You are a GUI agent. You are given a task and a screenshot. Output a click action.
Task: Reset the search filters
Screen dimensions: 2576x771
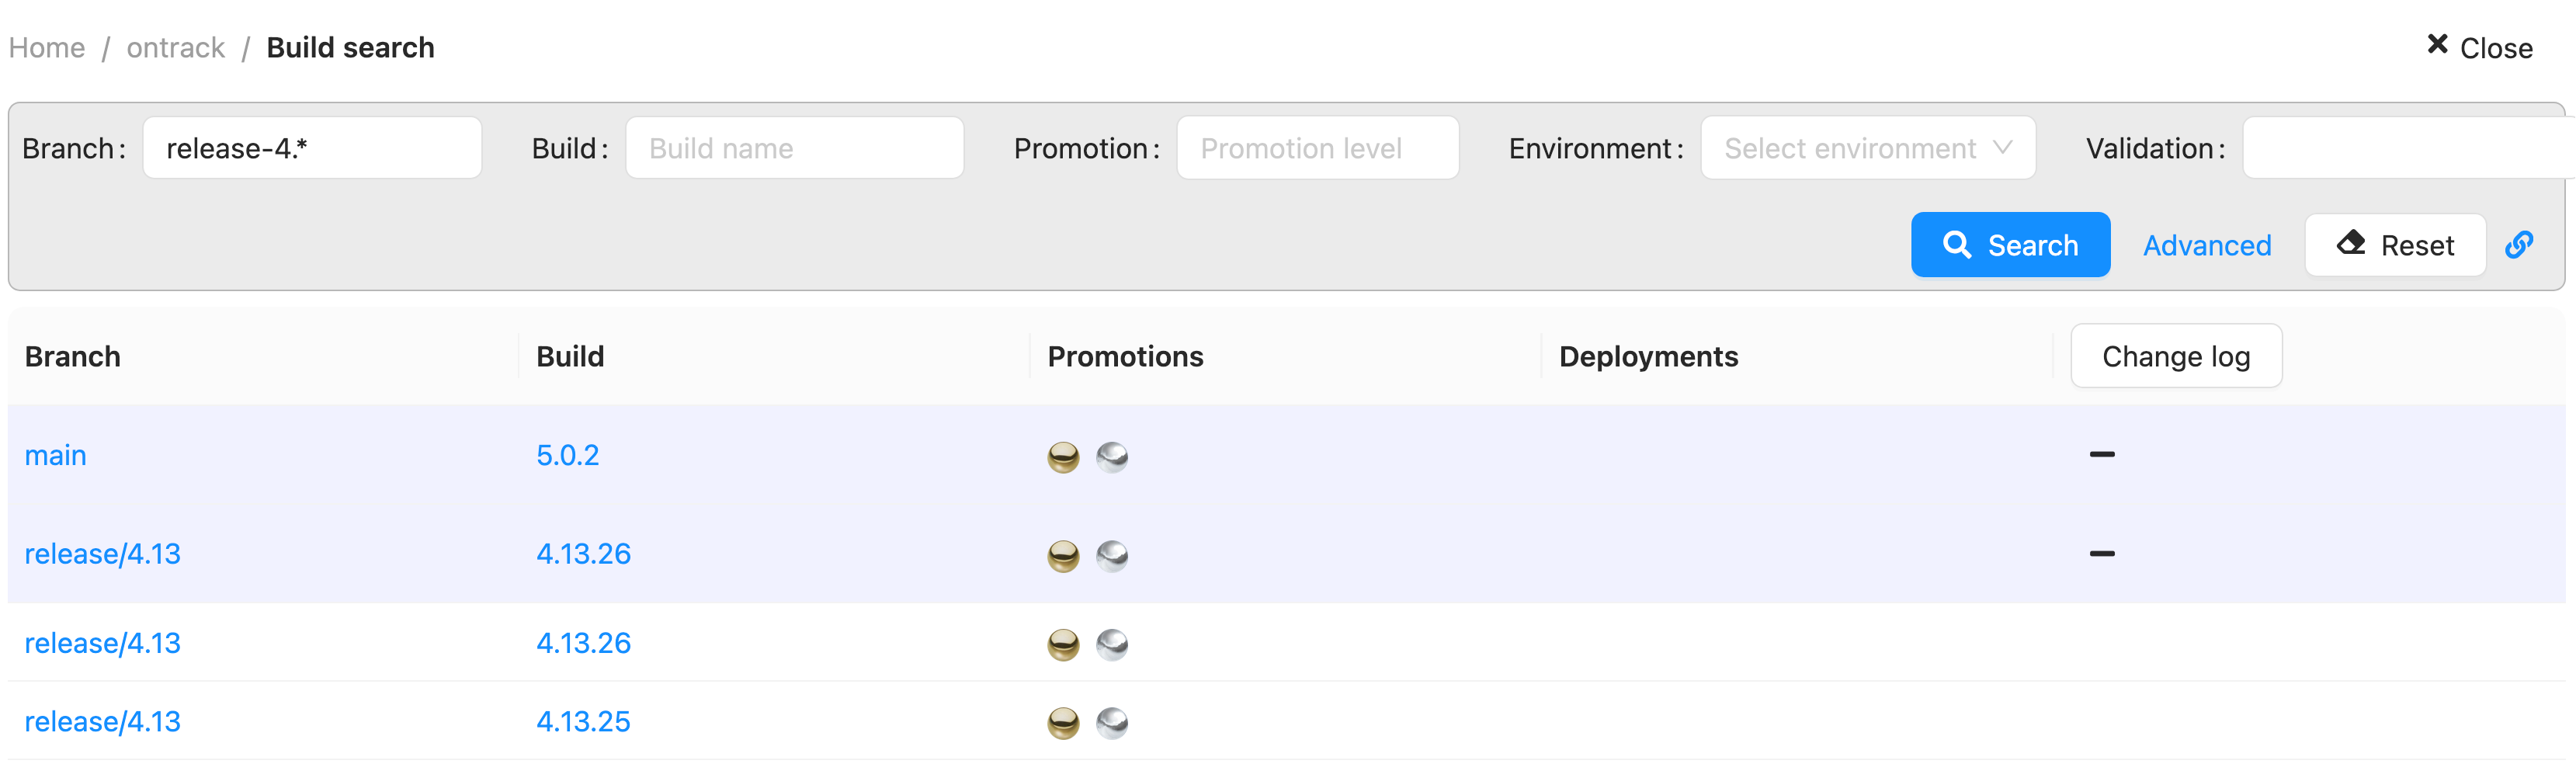[2395, 245]
